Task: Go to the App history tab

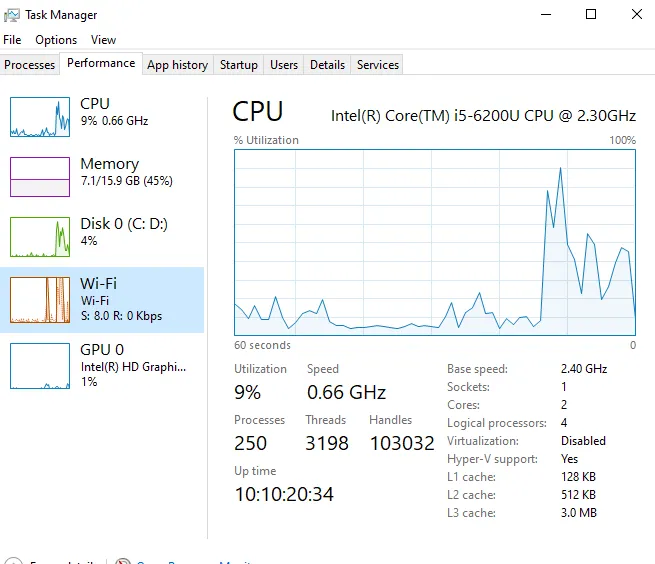Action: [177, 65]
